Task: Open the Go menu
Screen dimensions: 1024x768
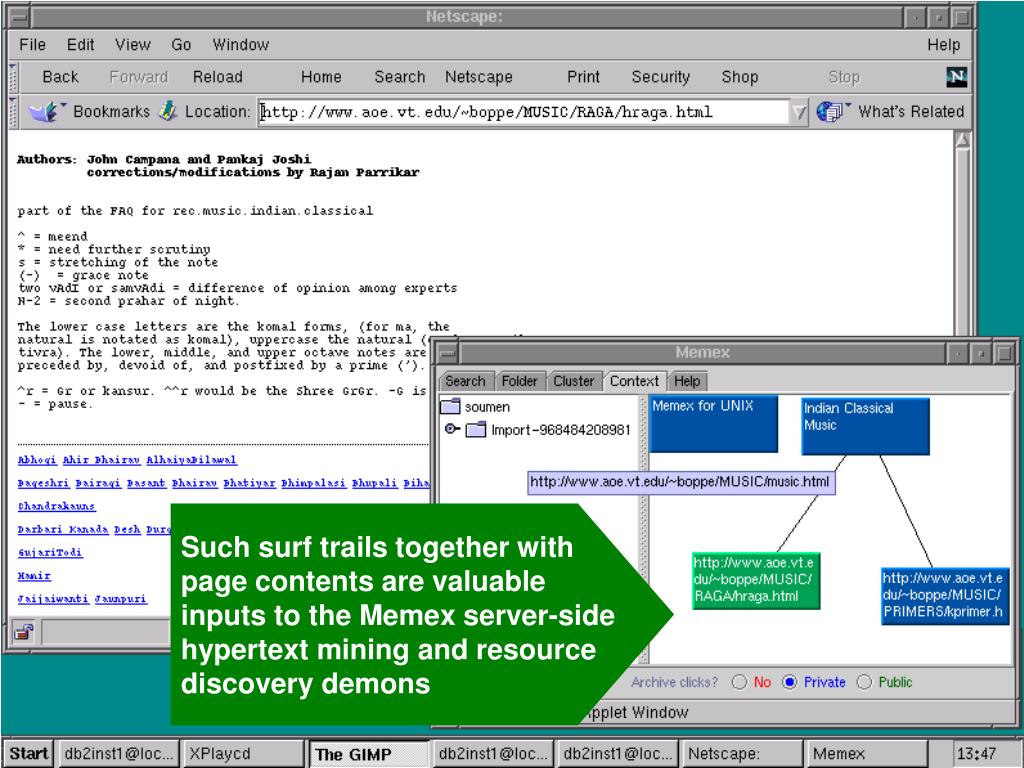Action: point(181,44)
